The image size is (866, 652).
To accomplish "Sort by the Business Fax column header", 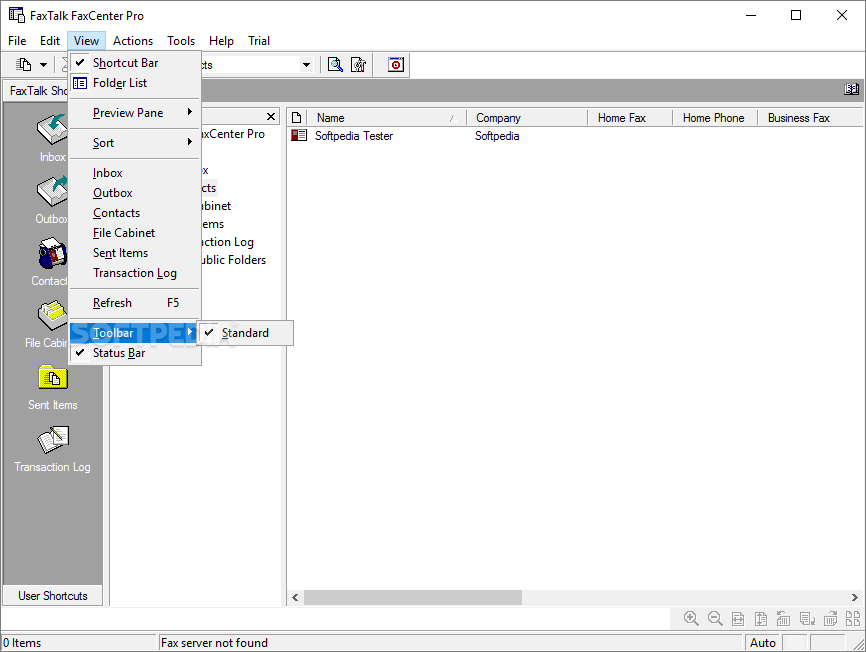I will pos(810,118).
